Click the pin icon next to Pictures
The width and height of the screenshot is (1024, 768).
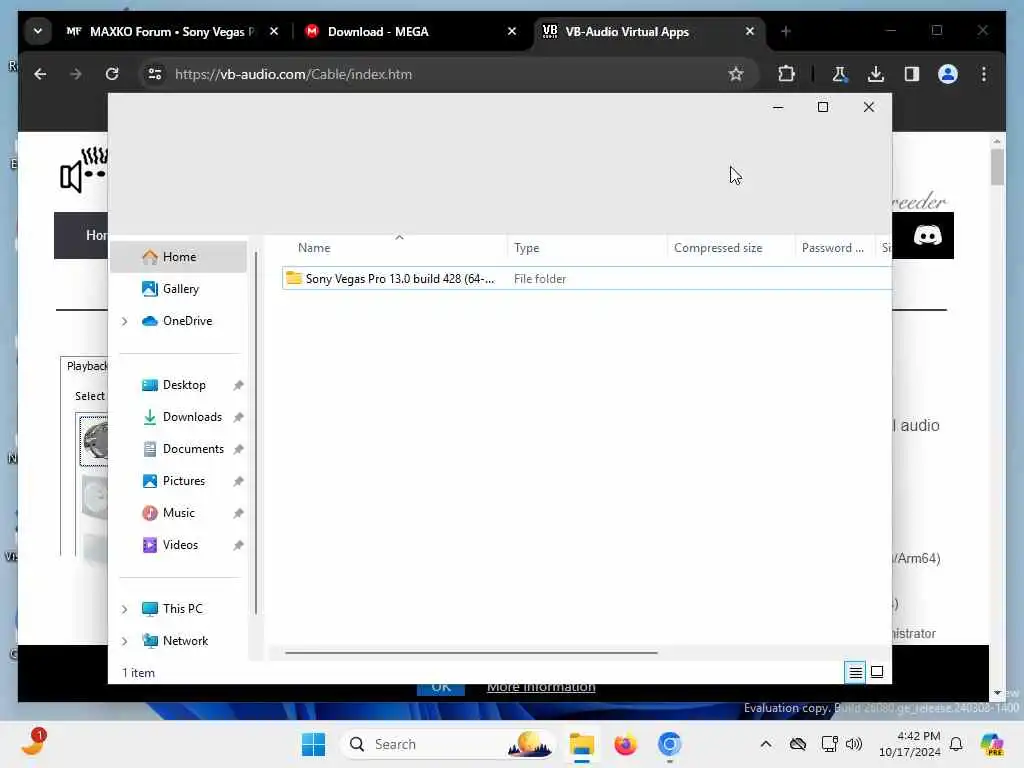(x=238, y=481)
